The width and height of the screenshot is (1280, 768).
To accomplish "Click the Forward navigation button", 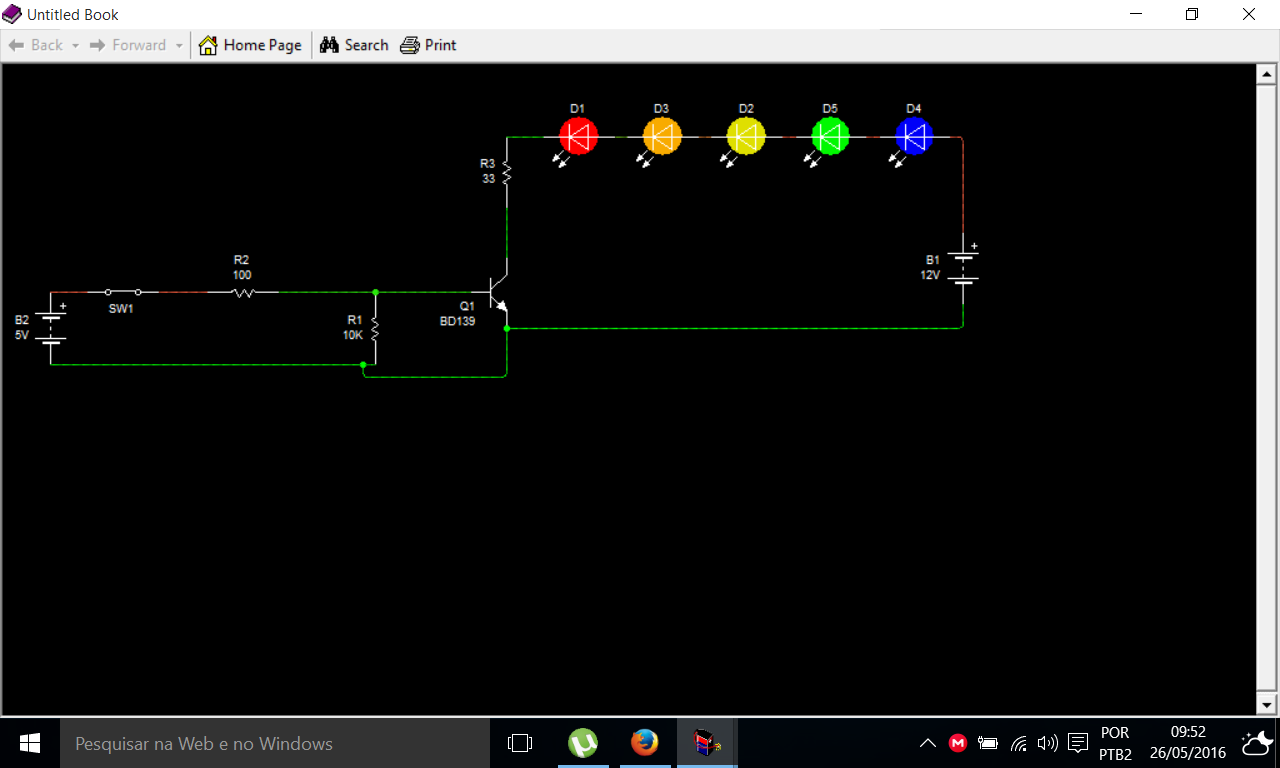I will [127, 45].
